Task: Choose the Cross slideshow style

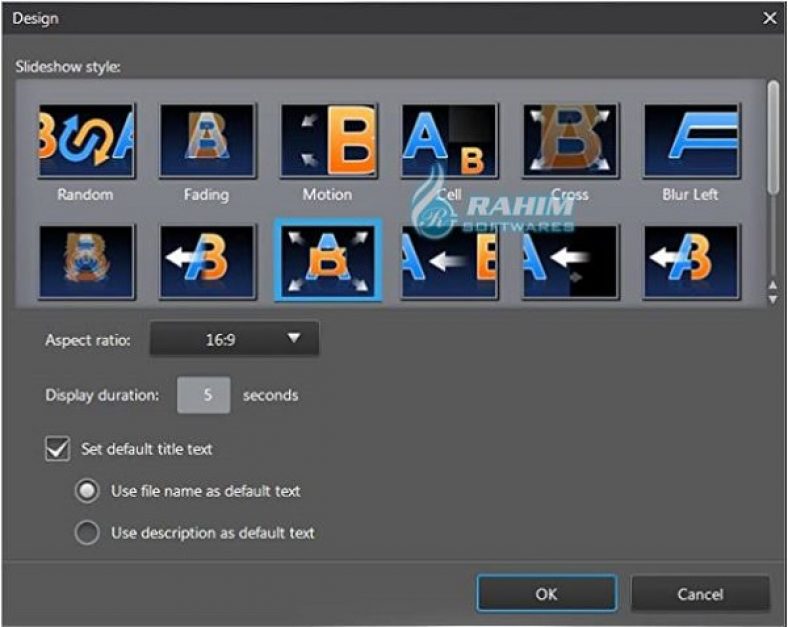Action: coord(570,141)
